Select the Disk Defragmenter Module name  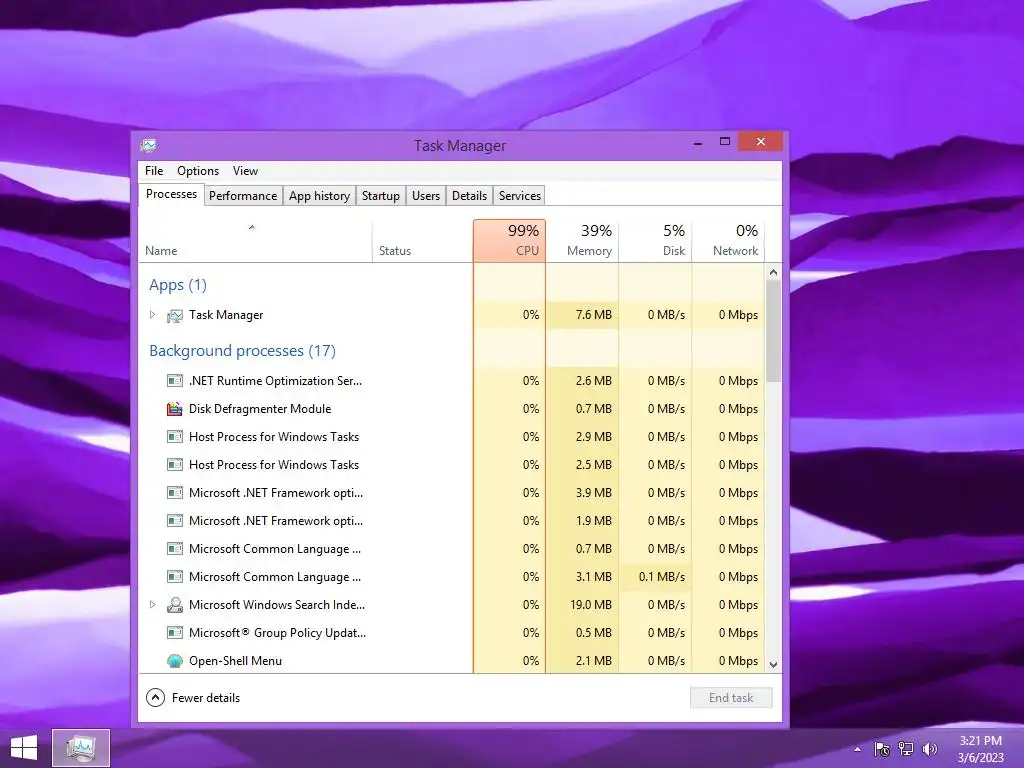260,409
